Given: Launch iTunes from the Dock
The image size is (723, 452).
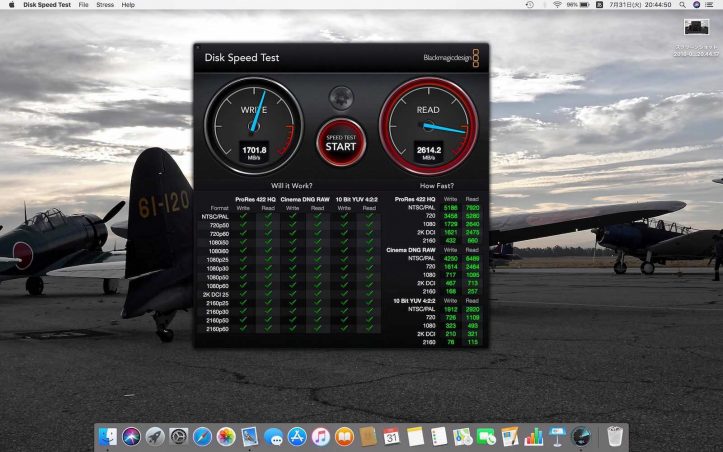Looking at the screenshot, I should point(320,436).
